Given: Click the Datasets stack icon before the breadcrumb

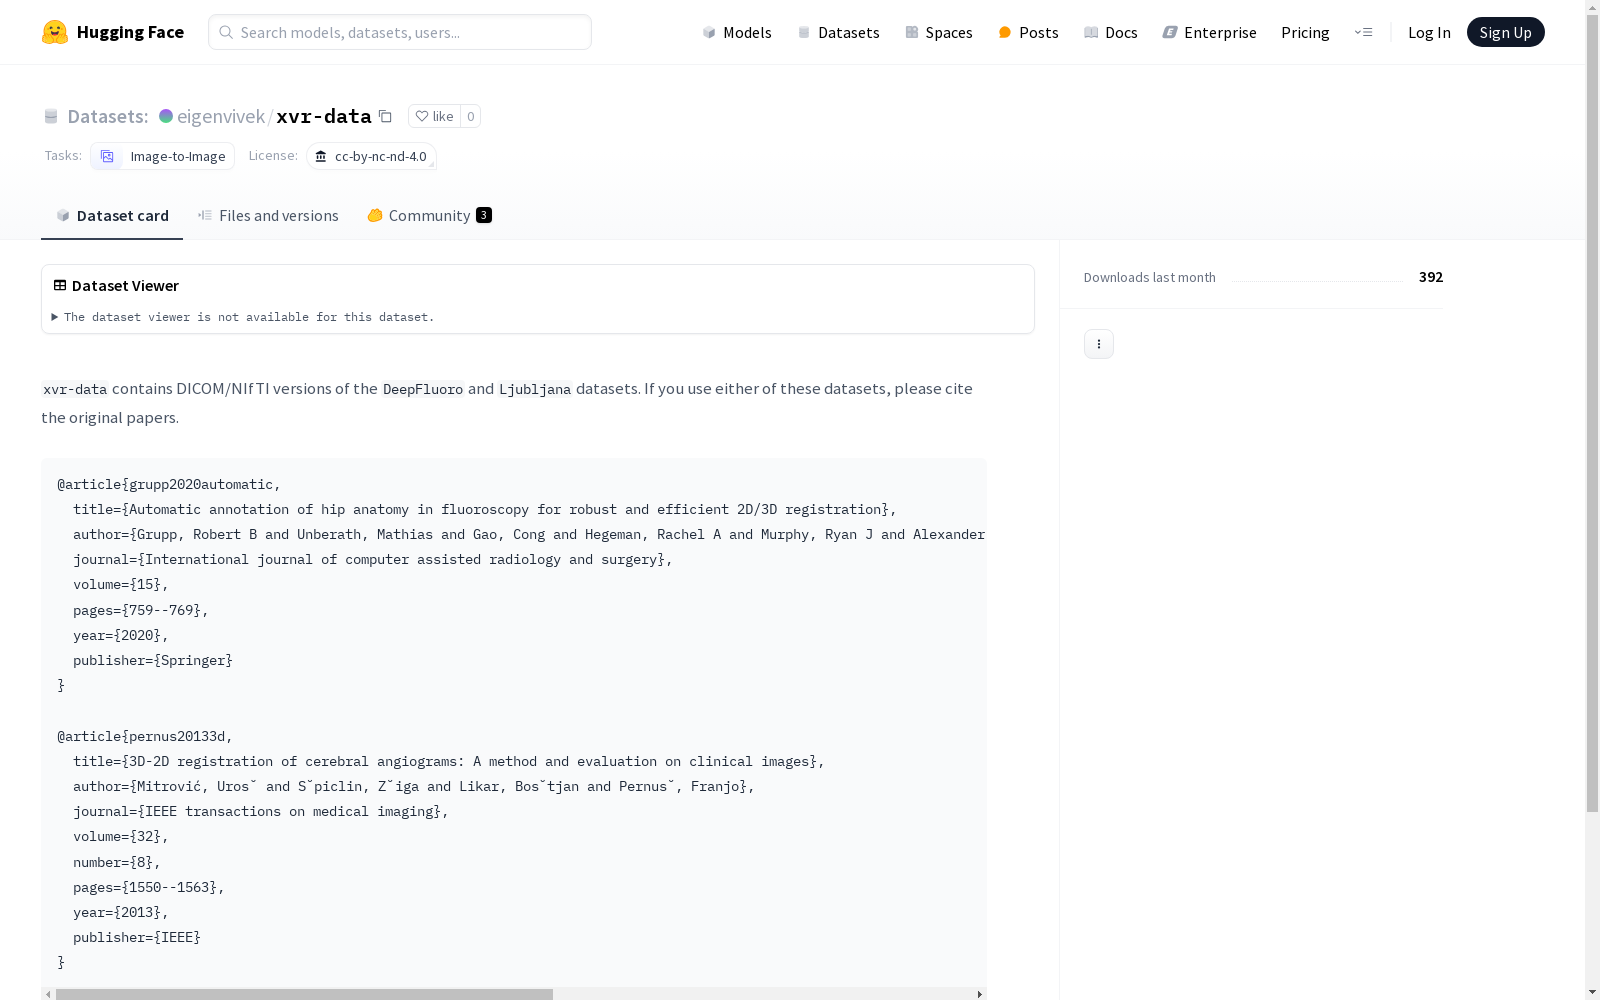Looking at the screenshot, I should tap(51, 116).
